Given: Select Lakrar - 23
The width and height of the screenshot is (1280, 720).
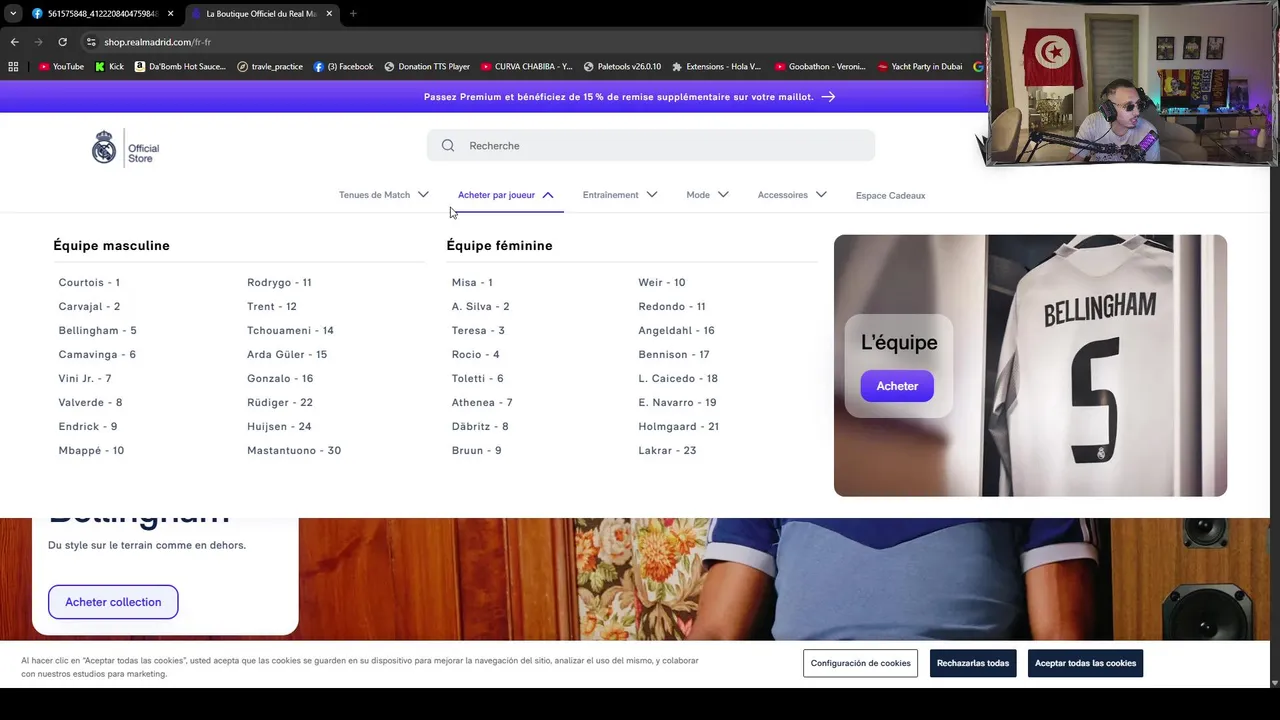Looking at the screenshot, I should pyautogui.click(x=667, y=451).
